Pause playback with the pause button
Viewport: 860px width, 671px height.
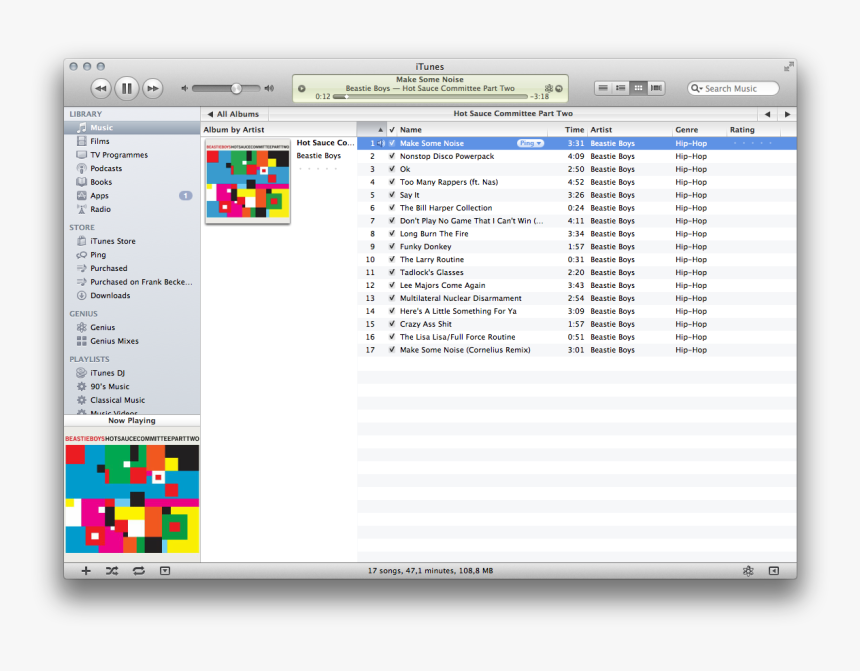[127, 88]
